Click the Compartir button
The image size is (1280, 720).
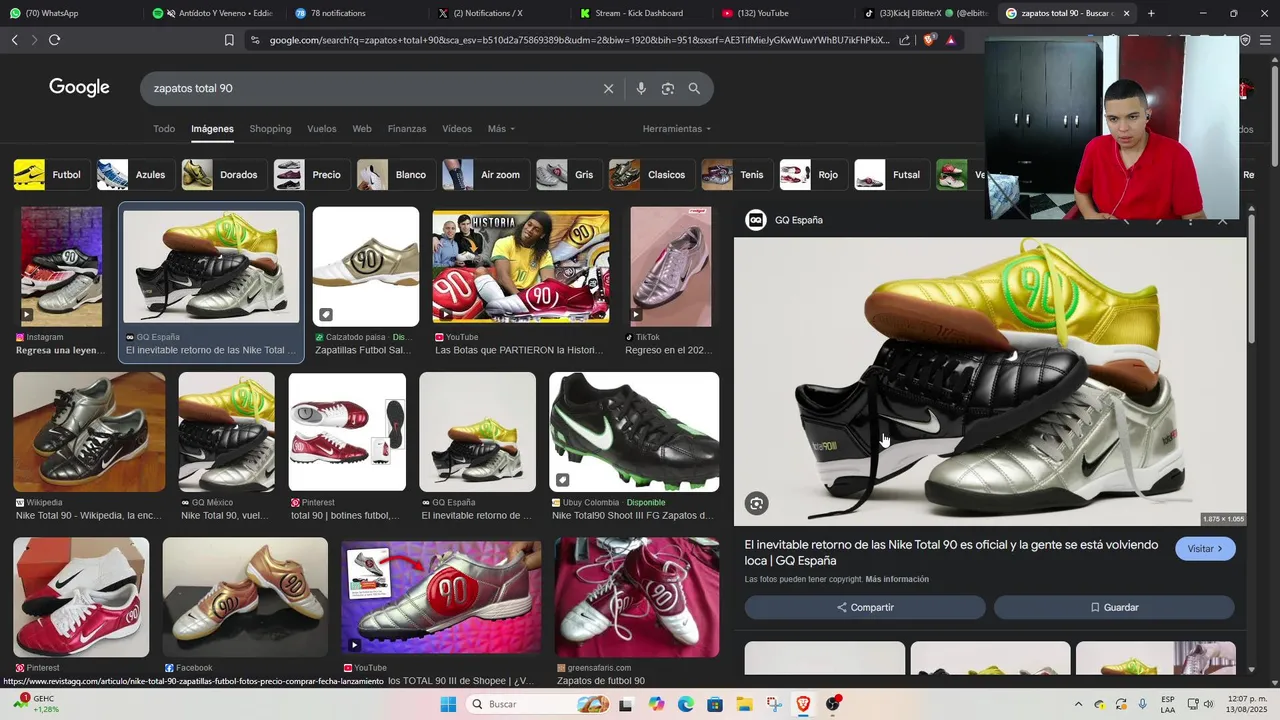[x=865, y=607]
